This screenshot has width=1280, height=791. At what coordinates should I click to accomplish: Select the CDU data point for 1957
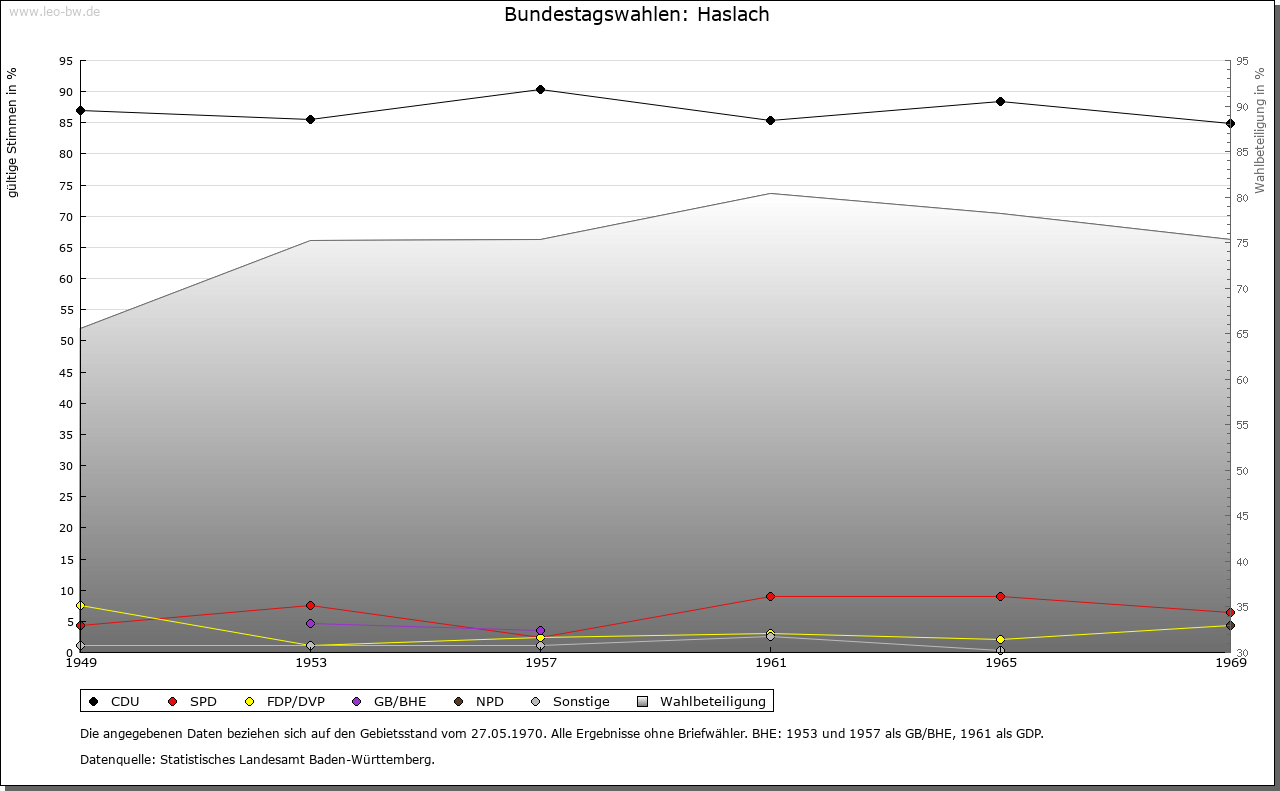pos(541,90)
